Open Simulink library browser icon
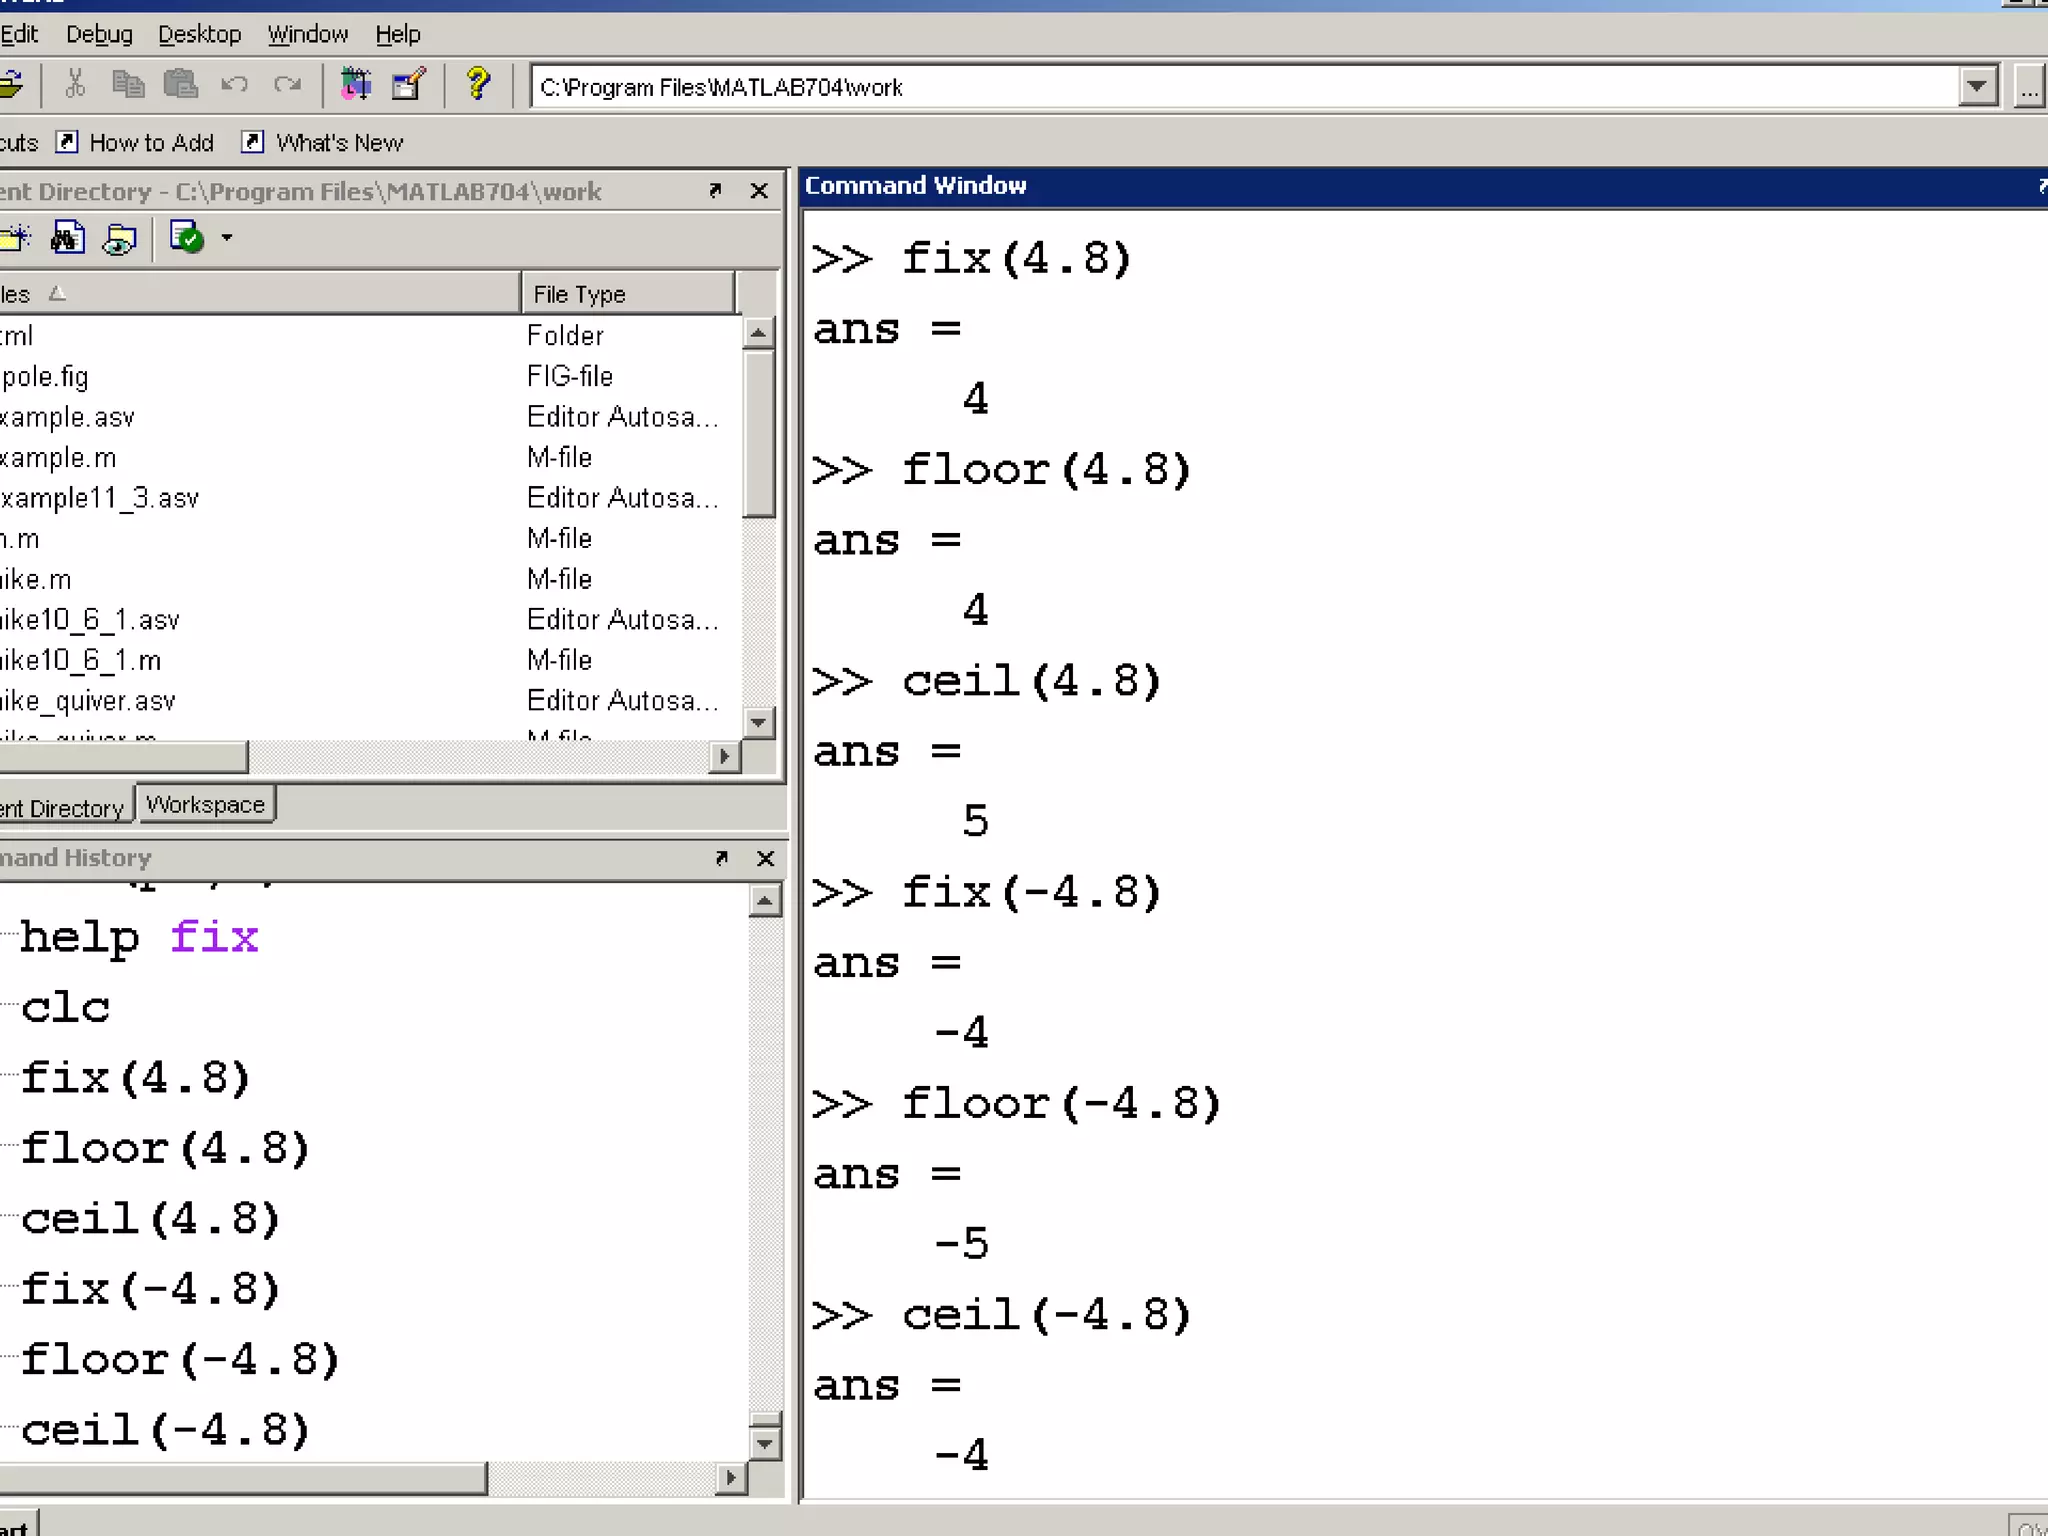The image size is (2048, 1536). click(355, 85)
